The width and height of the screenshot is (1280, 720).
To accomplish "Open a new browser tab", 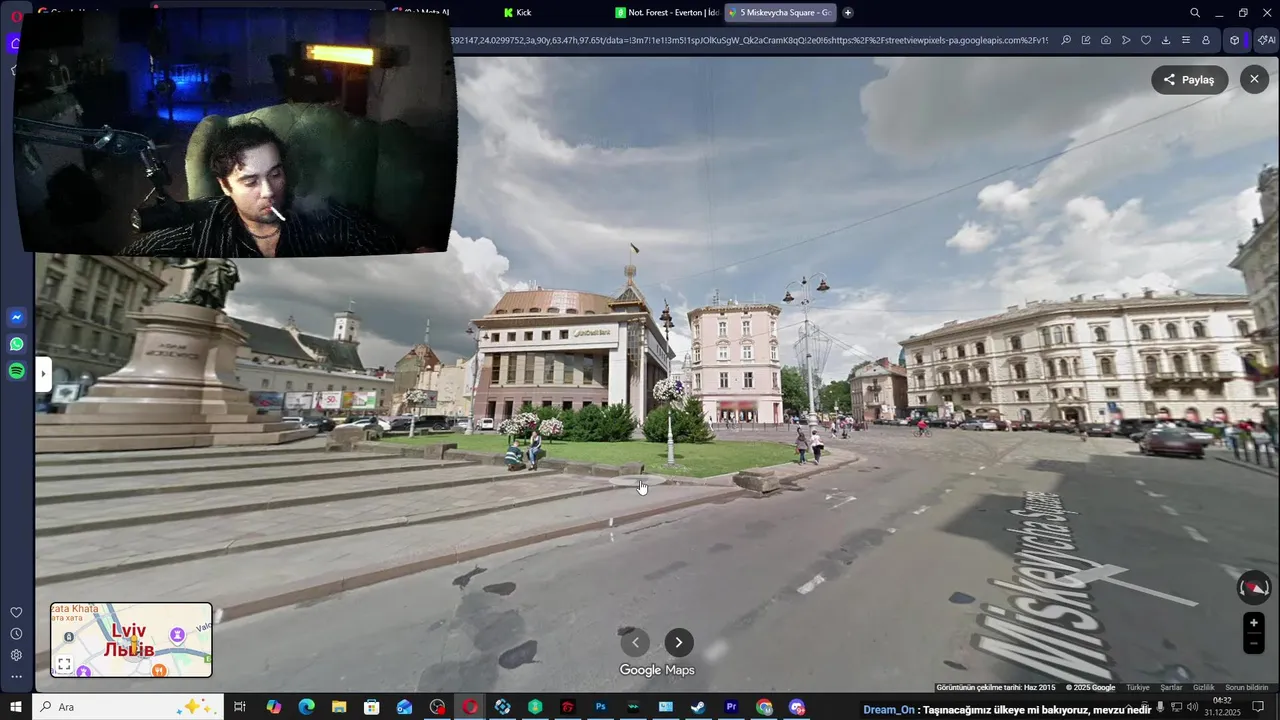I will click(848, 13).
